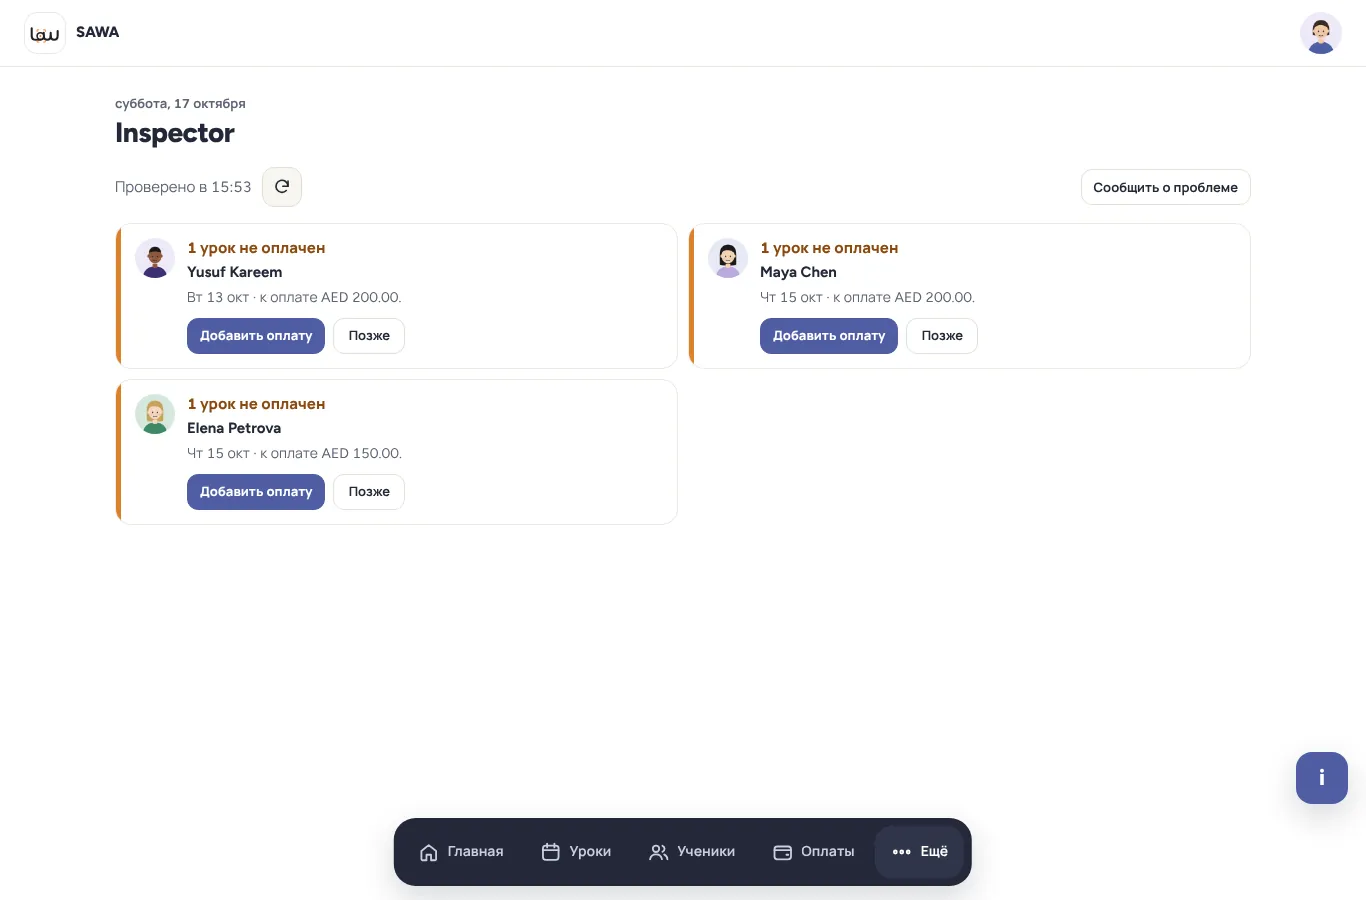
Task: Click the name Maya Chen
Action: pos(798,272)
